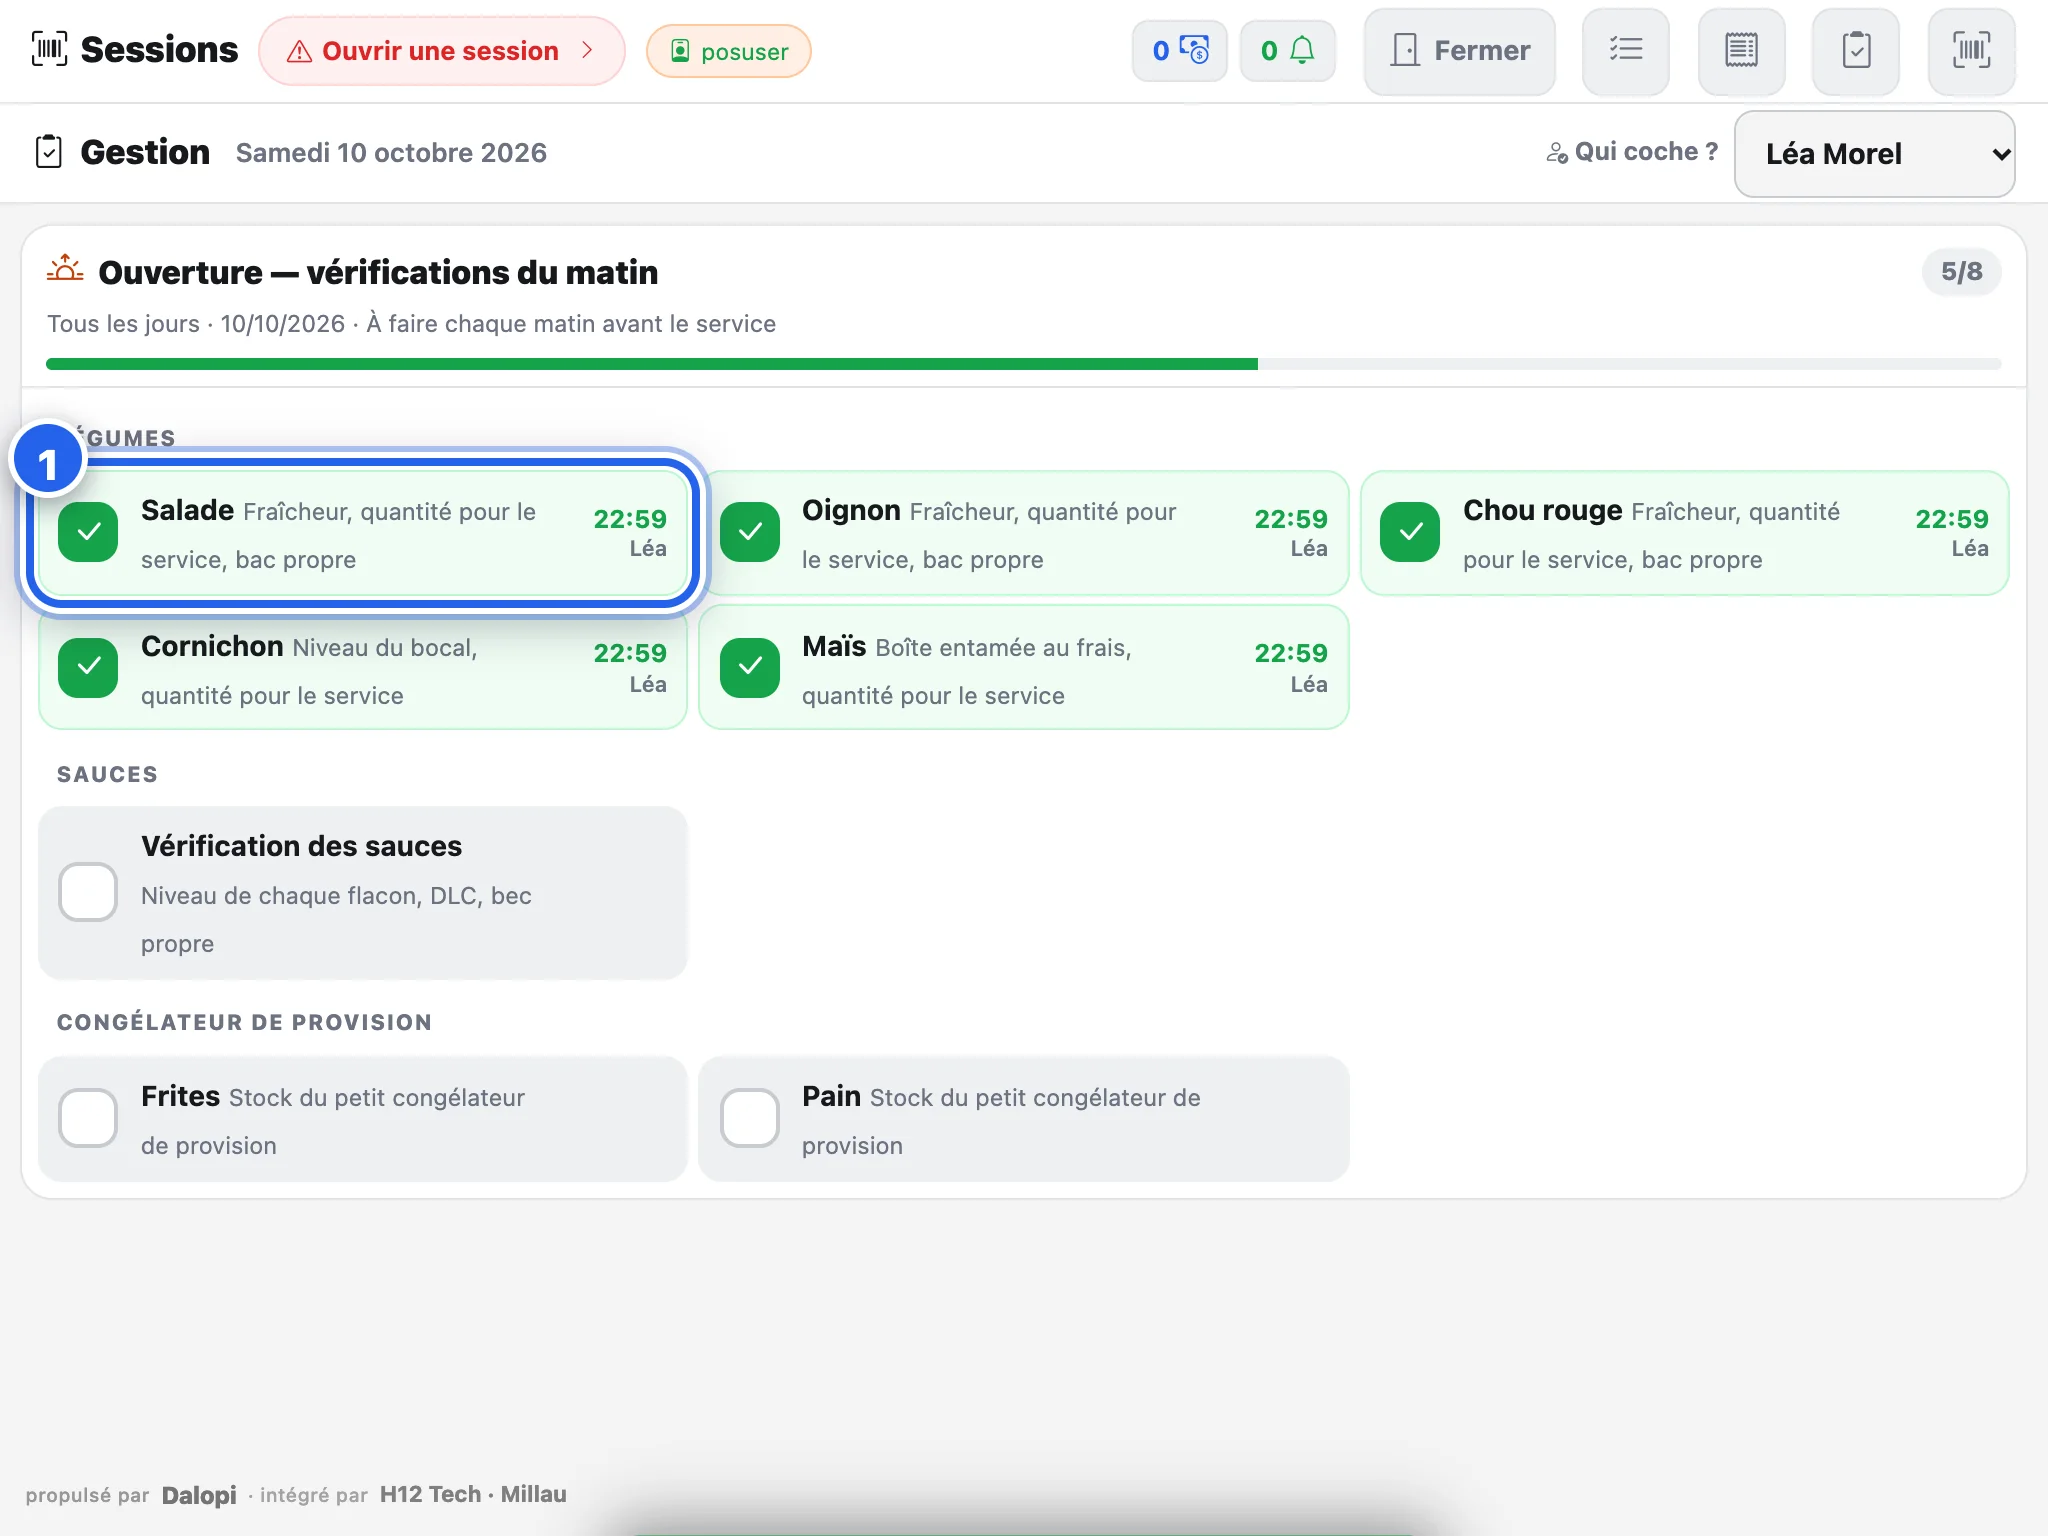The height and width of the screenshot is (1536, 2048).
Task: Click the Gestion clipboard icon
Action: [x=49, y=152]
